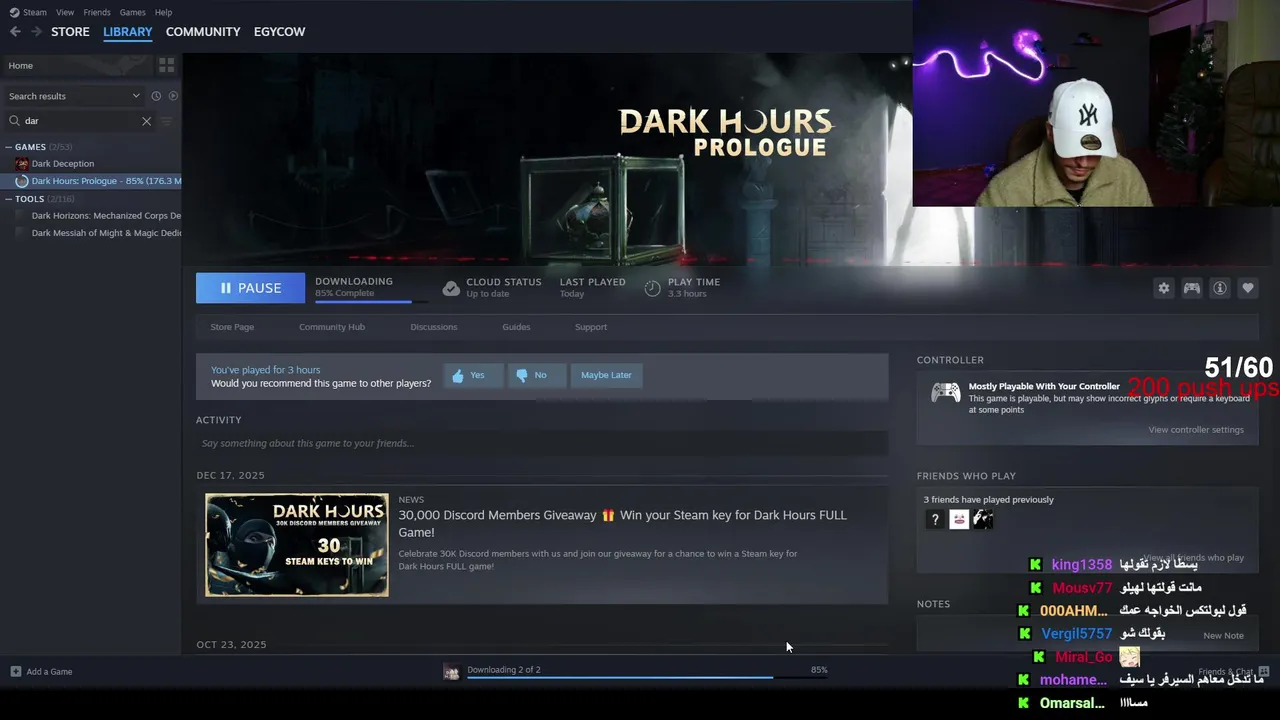
Task: Go back with the left arrow
Action: point(15,32)
